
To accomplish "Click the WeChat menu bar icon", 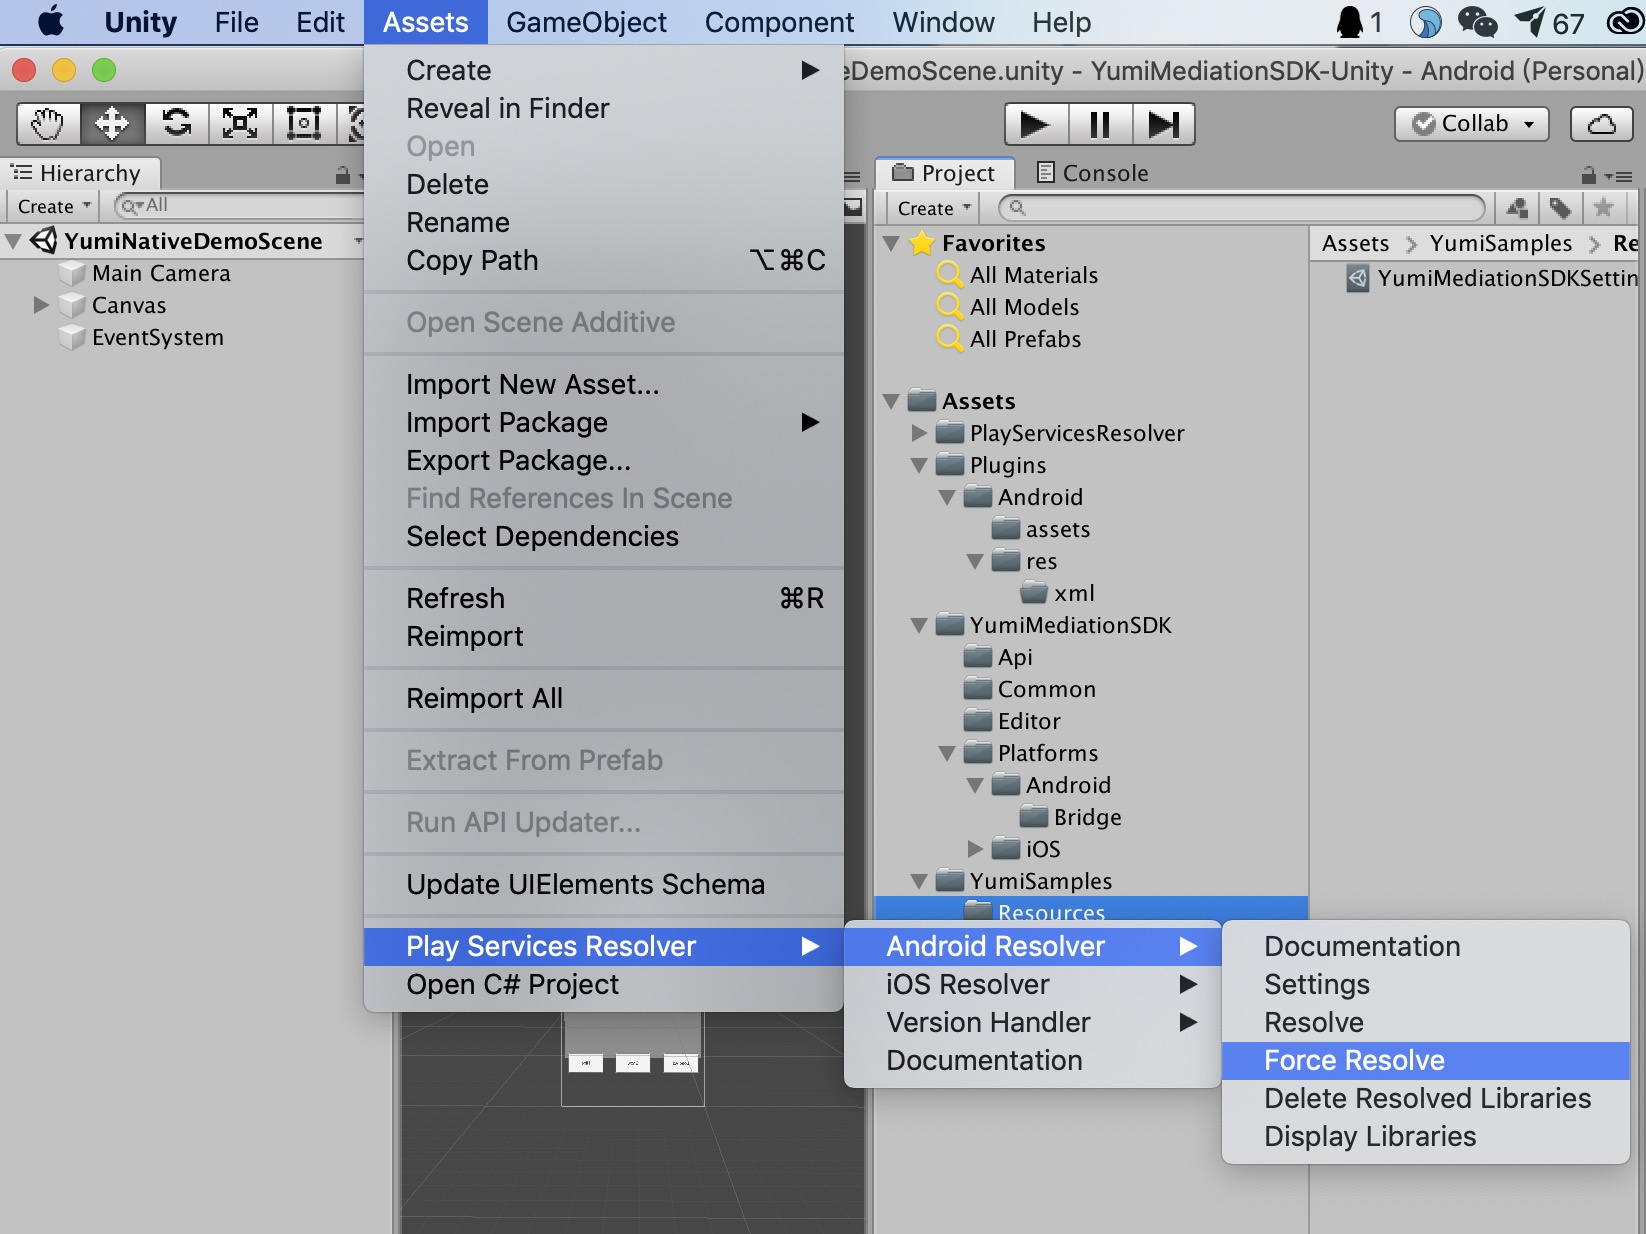I will coord(1478,21).
